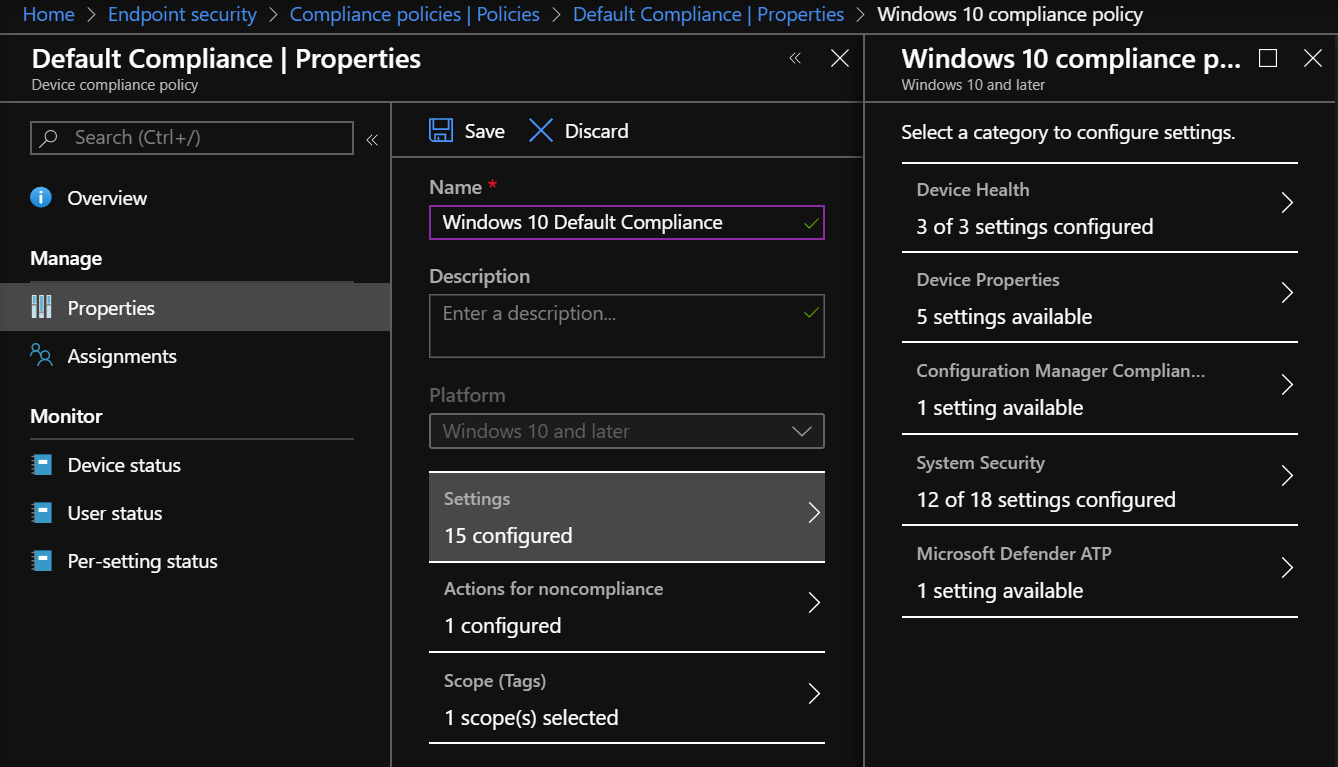Open Device status under Monitor
This screenshot has height=767, width=1338.
[x=41, y=464]
